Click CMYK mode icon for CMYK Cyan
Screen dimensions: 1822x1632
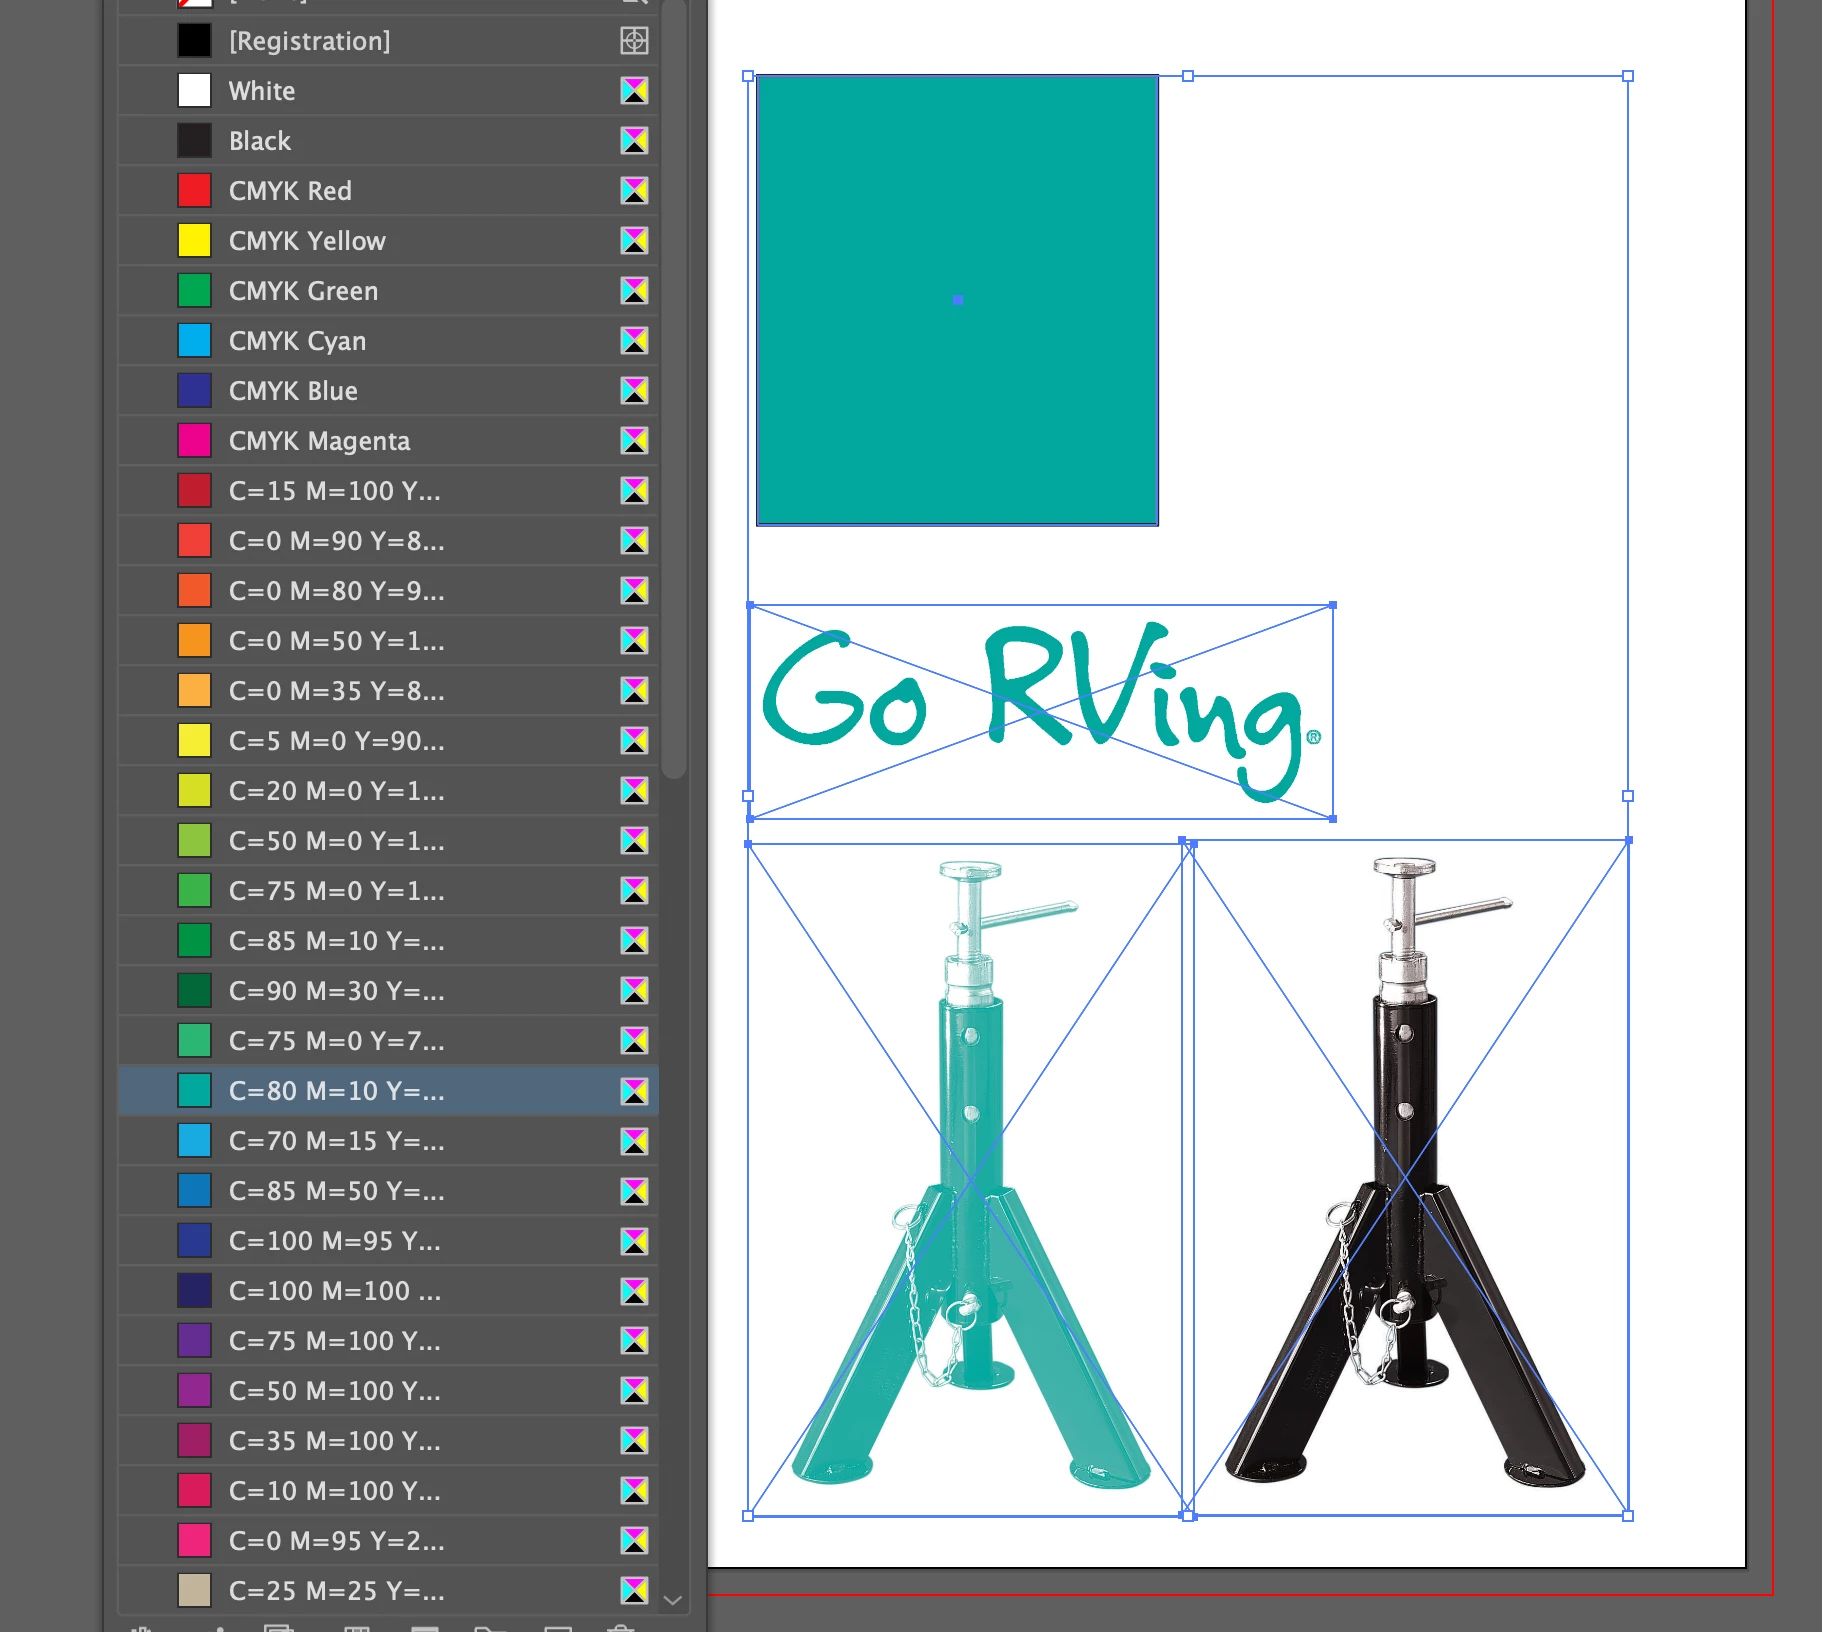pyautogui.click(x=634, y=341)
